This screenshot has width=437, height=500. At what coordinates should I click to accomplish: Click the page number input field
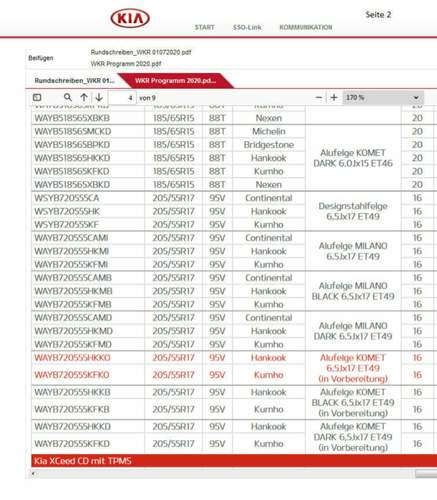[x=122, y=98]
